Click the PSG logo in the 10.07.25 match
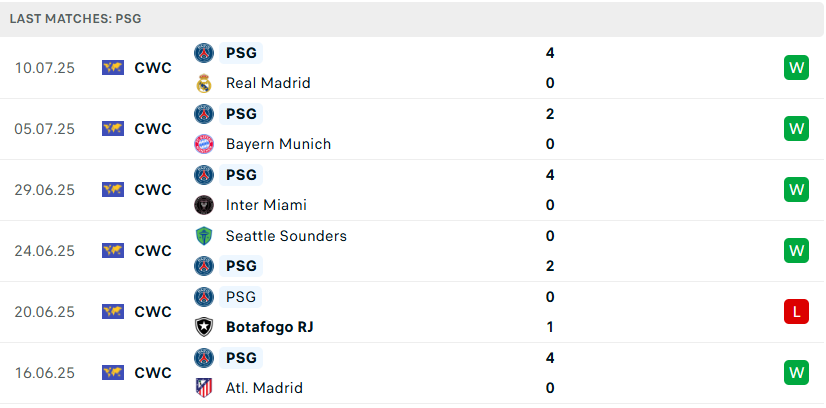826x408 pixels. pos(204,53)
